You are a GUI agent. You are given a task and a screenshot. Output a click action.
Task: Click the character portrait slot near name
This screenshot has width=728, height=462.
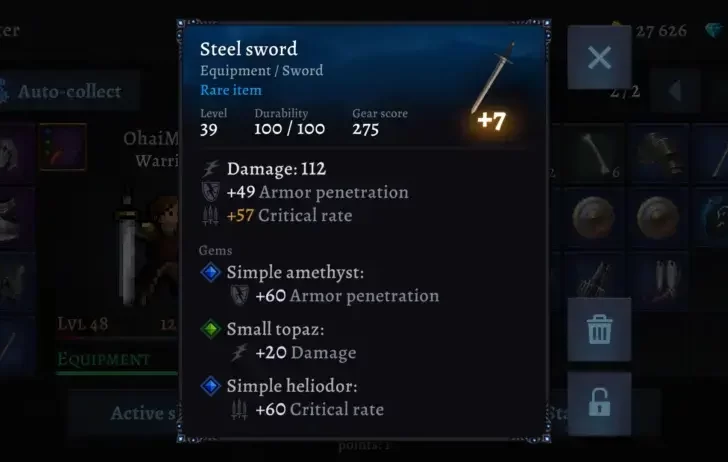63,147
